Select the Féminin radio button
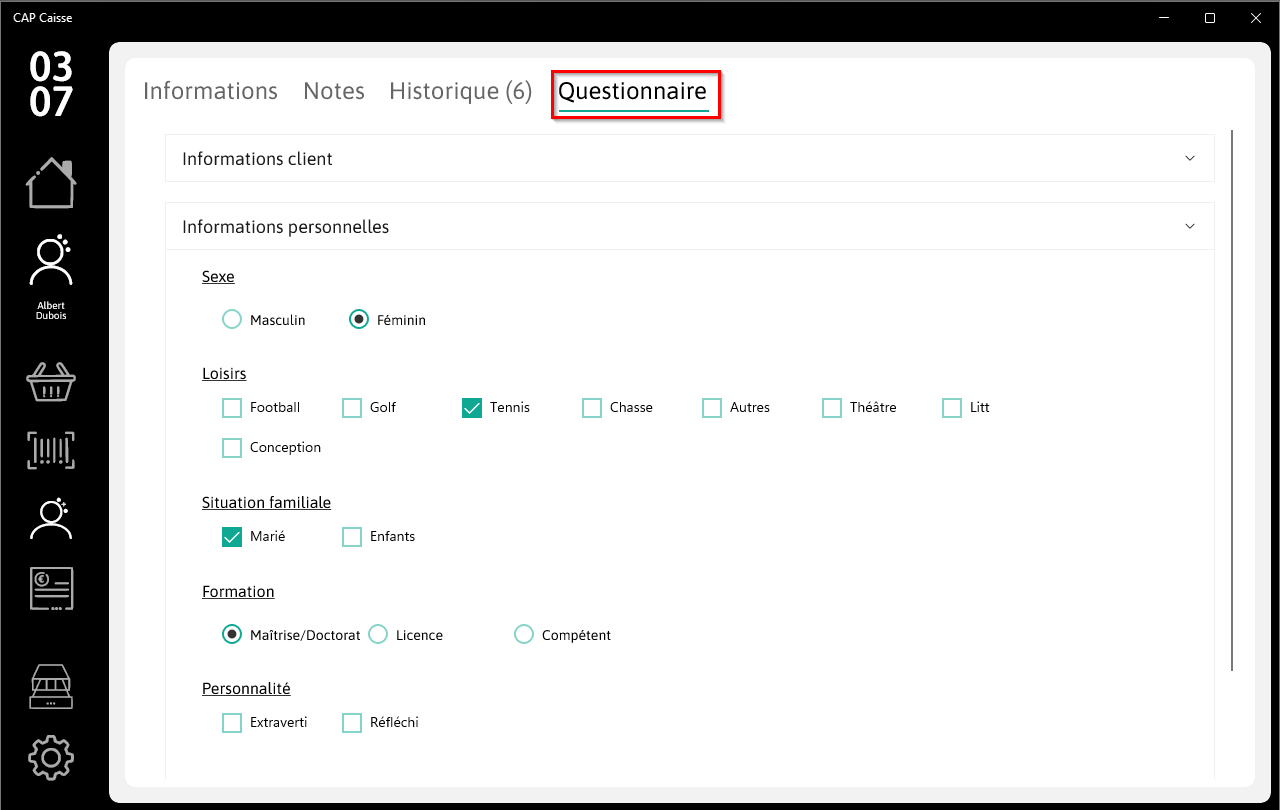Viewport: 1280px width, 810px height. pos(359,320)
